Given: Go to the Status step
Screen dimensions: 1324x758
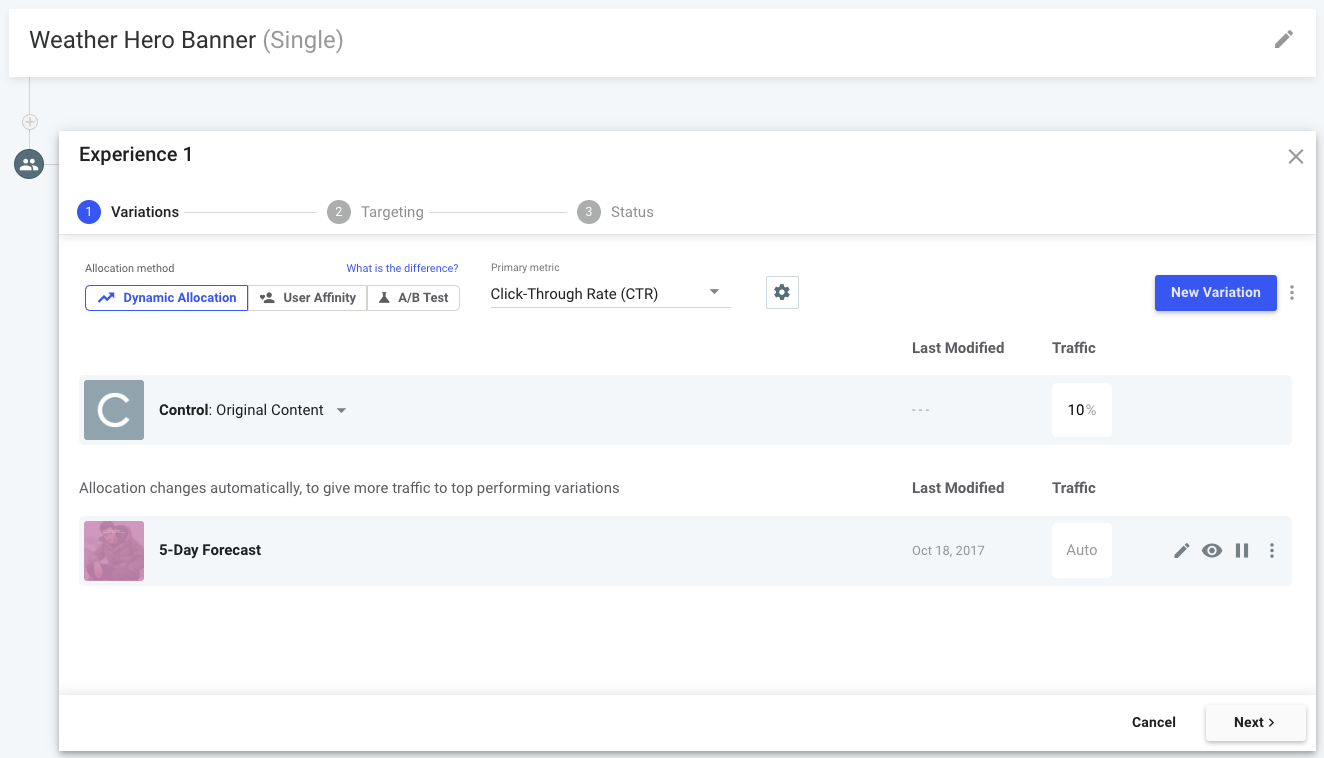Looking at the screenshot, I should (616, 212).
